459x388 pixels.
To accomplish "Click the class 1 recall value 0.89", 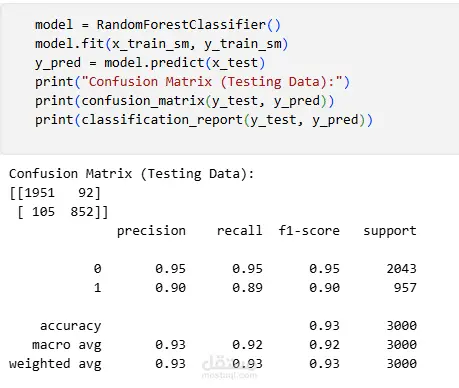I will 247,288.
